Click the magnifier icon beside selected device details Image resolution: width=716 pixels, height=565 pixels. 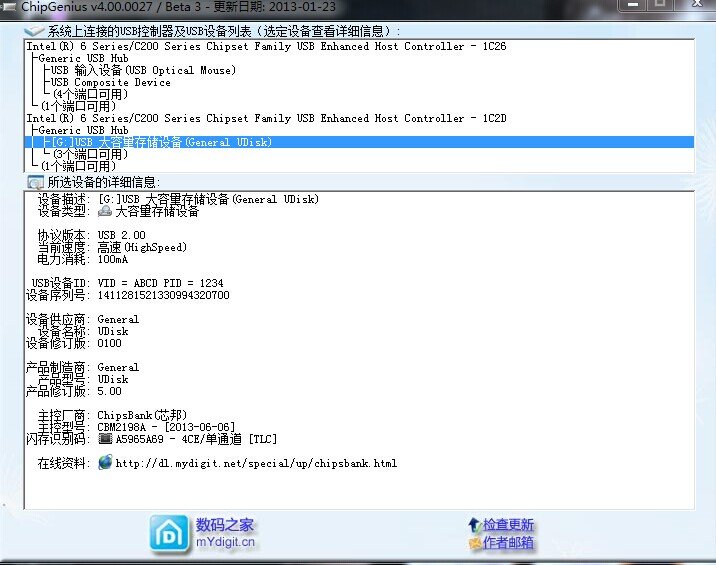(x=35, y=182)
